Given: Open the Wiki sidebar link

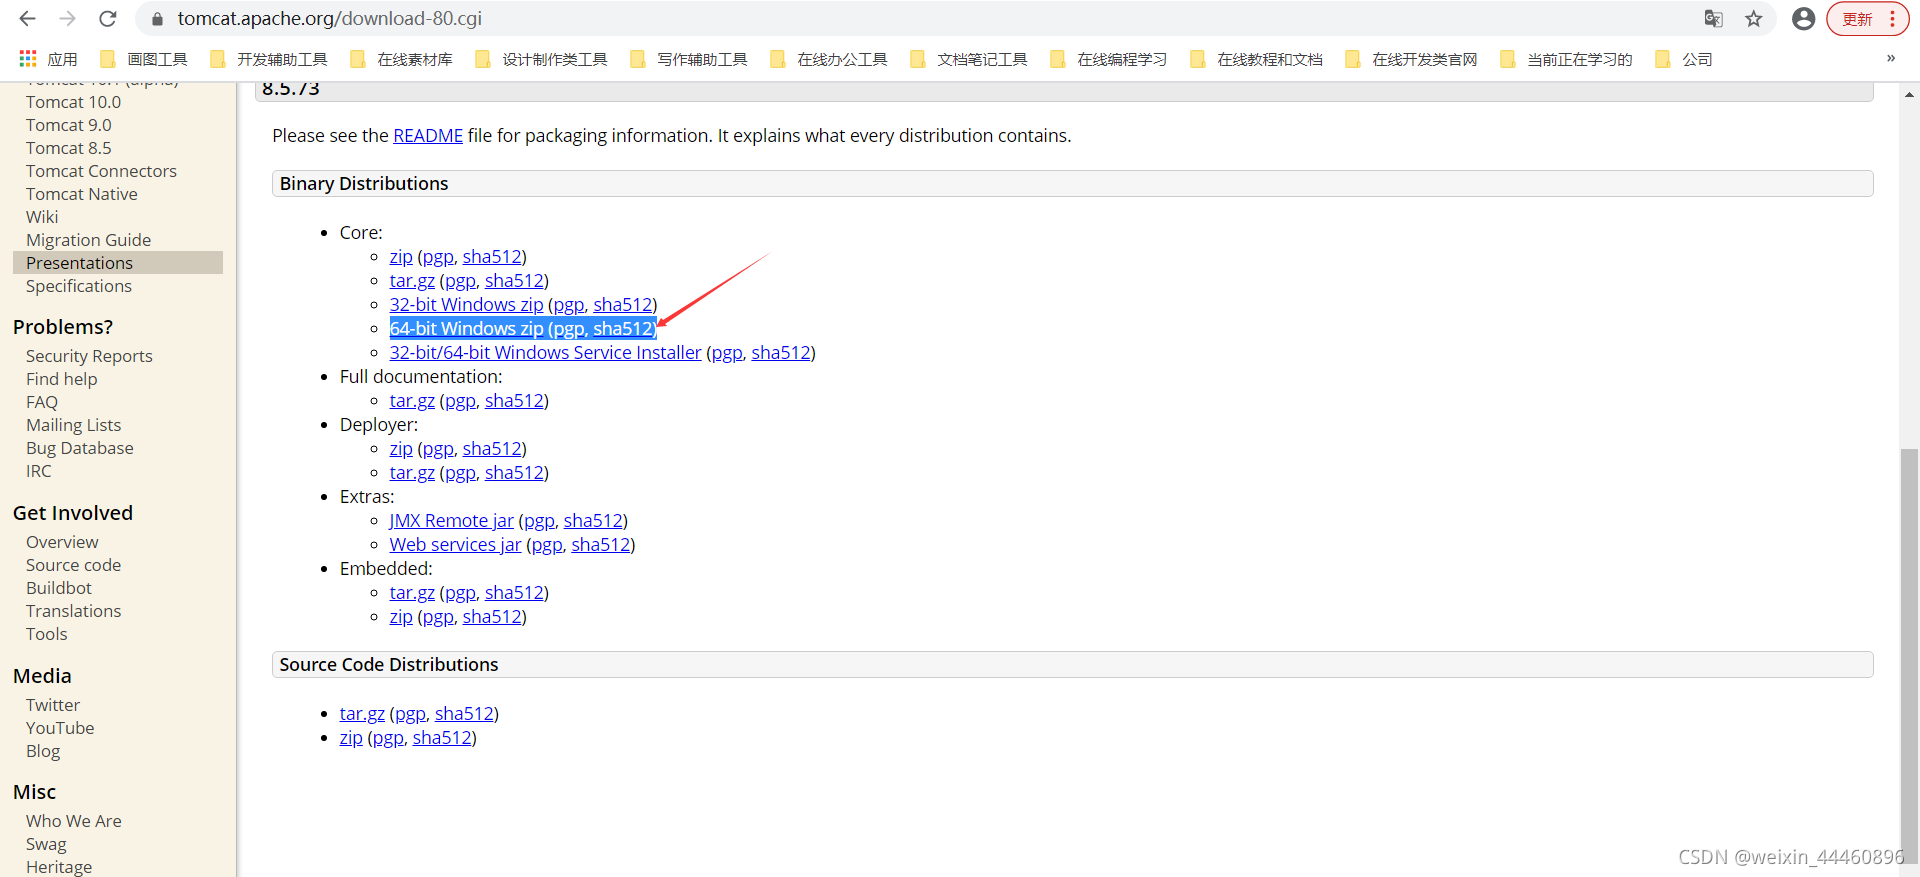Looking at the screenshot, I should click(42, 217).
